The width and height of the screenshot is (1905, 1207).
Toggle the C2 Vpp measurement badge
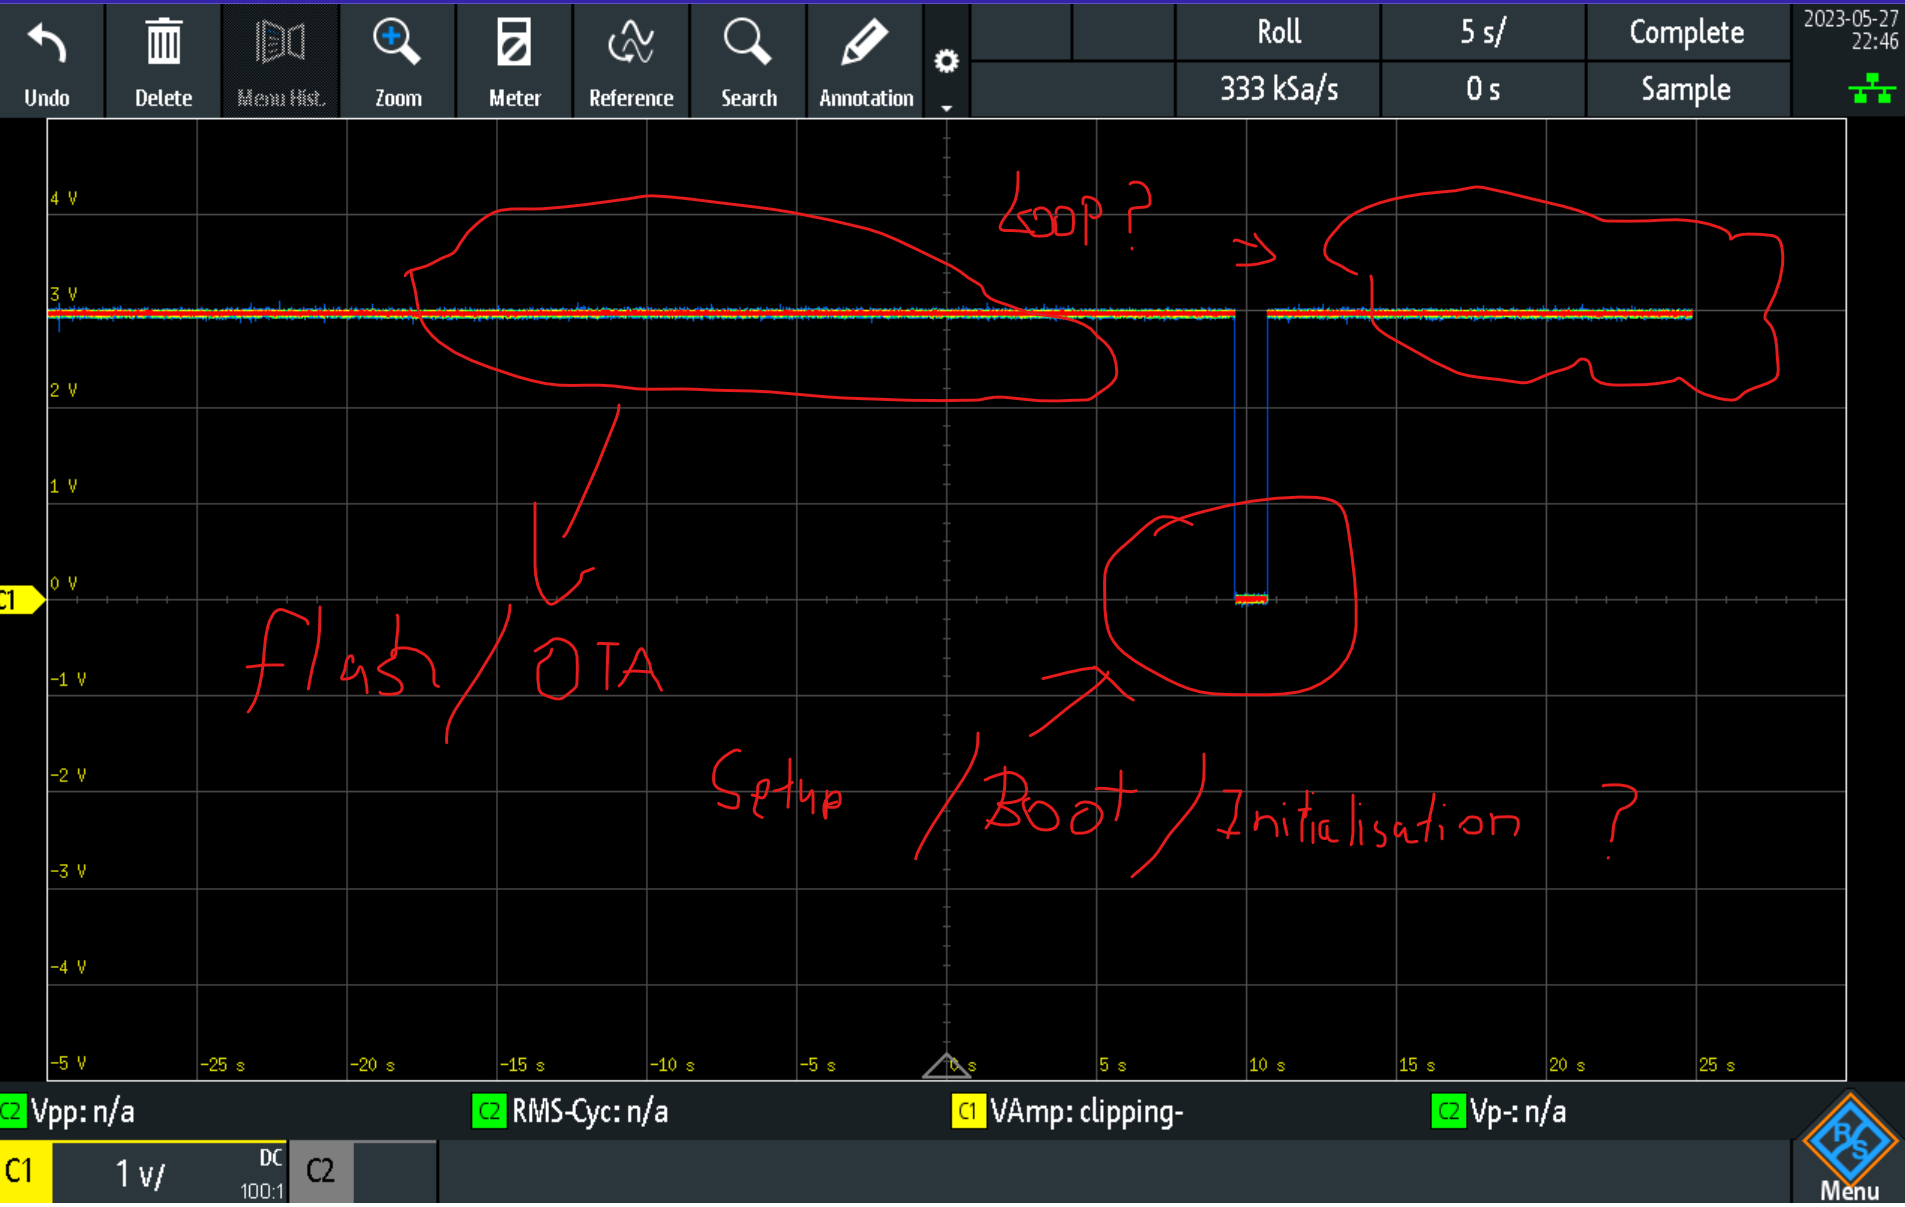70,1112
